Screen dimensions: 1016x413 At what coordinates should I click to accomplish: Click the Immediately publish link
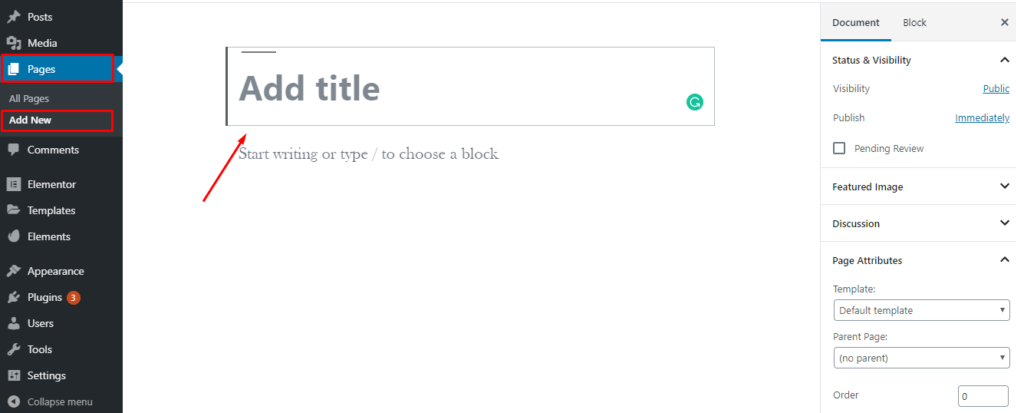pos(982,118)
